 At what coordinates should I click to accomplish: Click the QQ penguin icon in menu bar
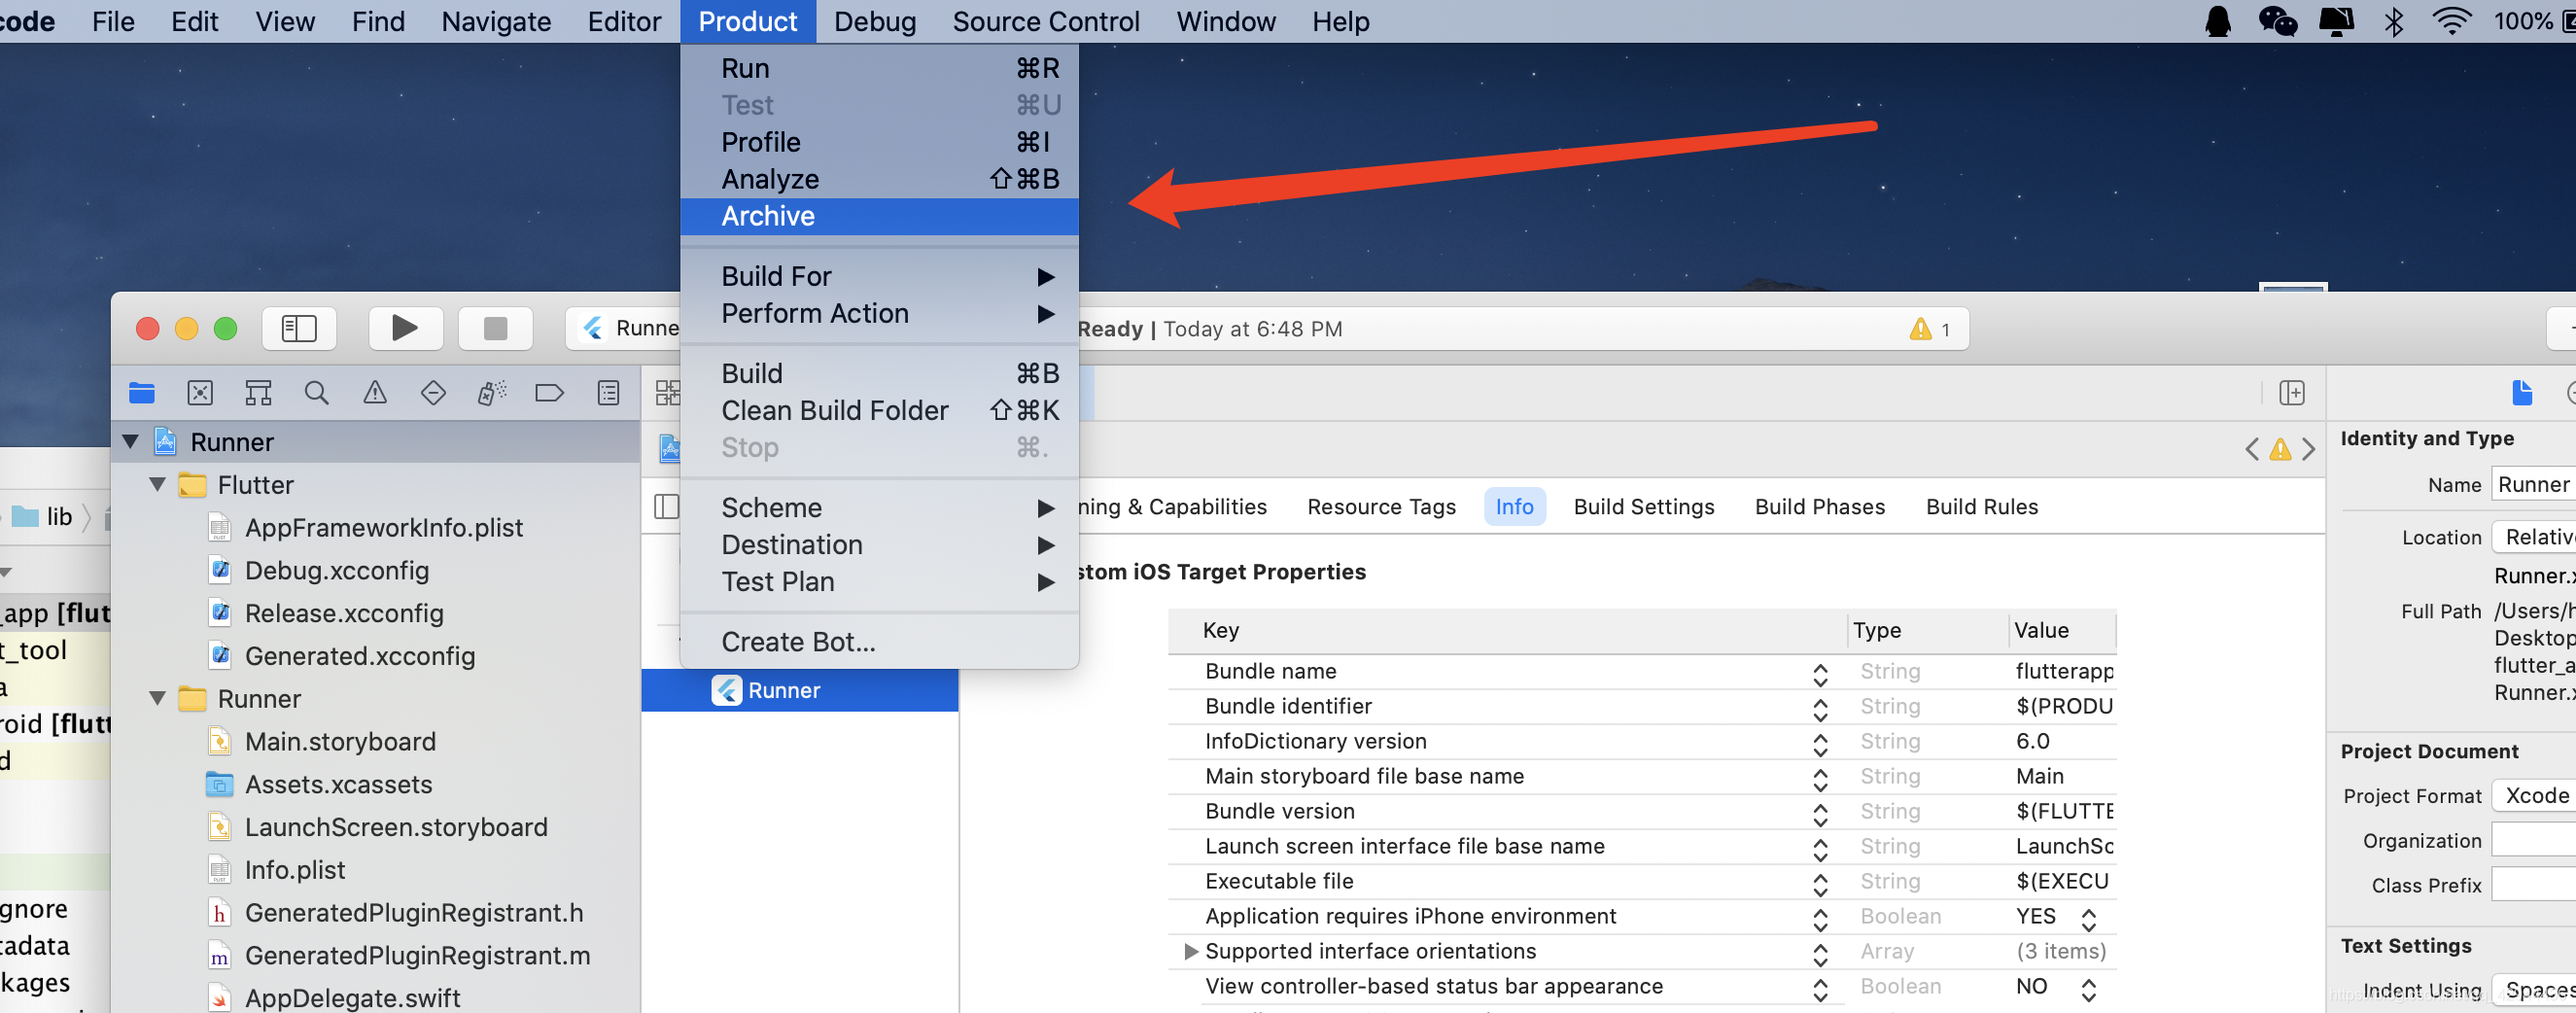[2217, 21]
